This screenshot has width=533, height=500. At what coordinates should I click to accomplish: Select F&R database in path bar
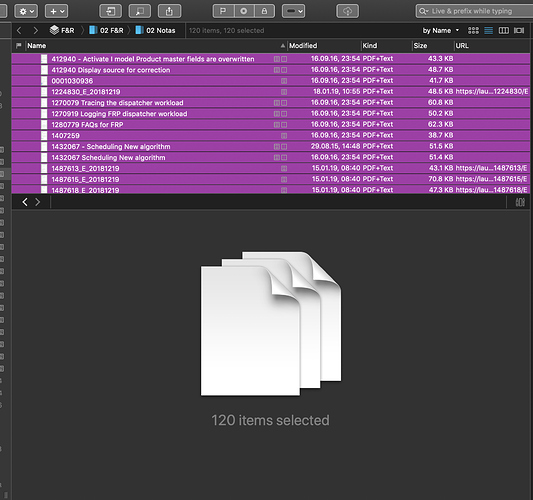pos(62,31)
